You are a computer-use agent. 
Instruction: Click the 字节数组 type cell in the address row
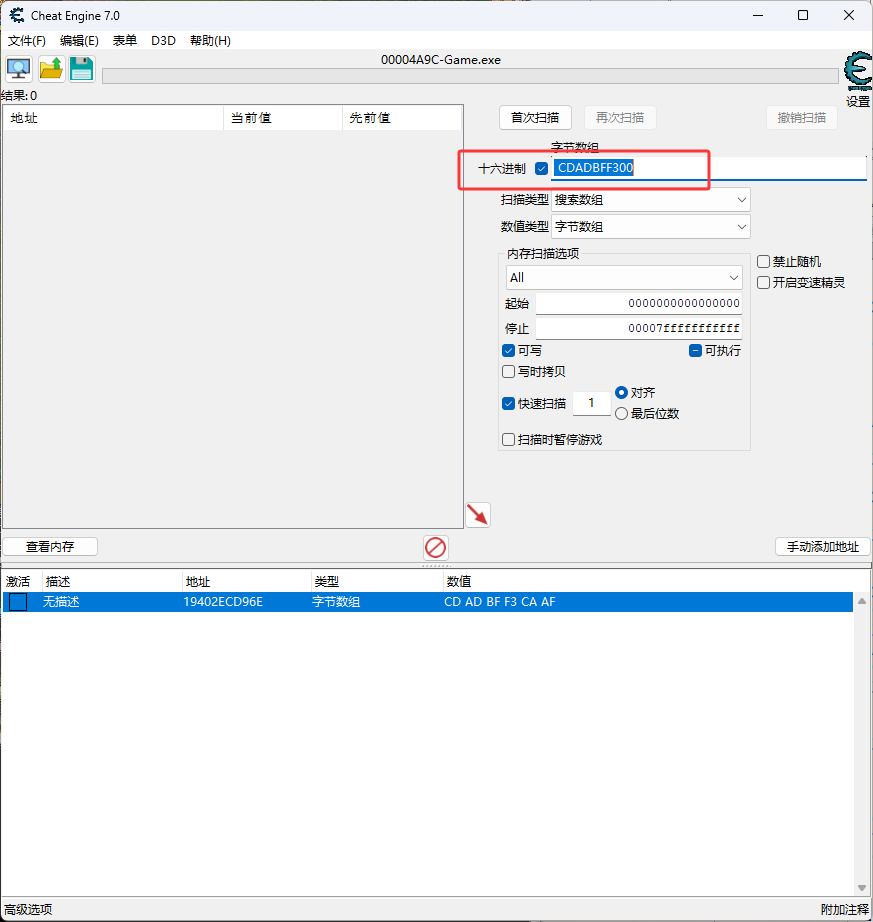(336, 602)
